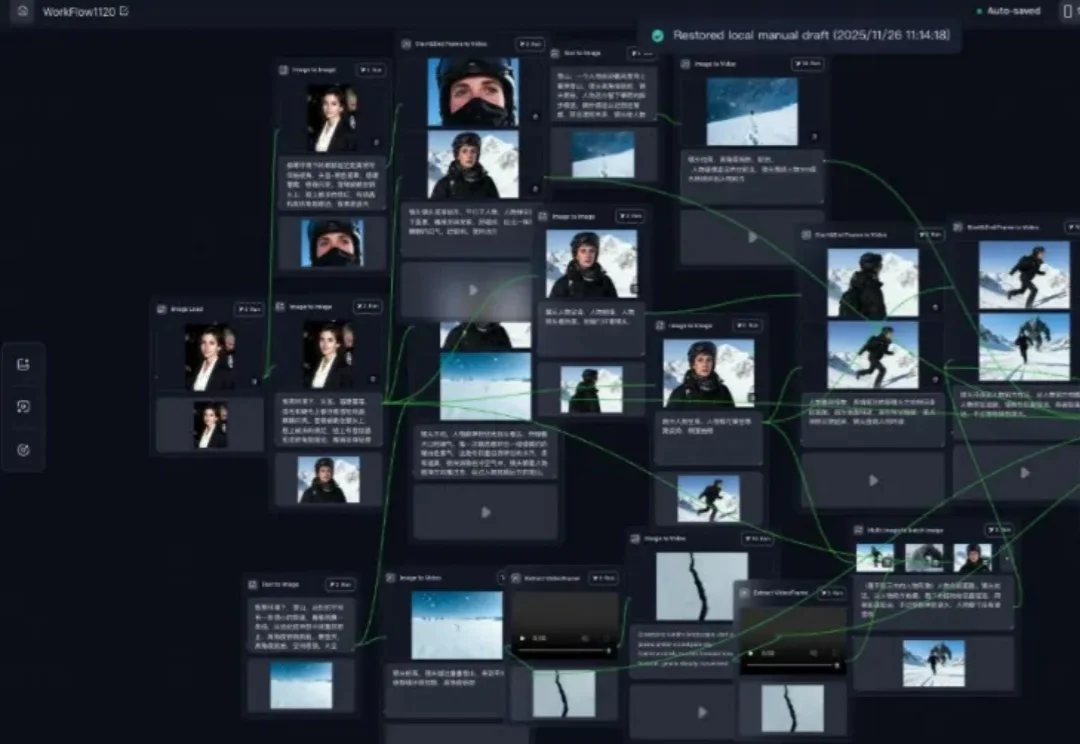Screen dimensions: 1080x744
Task: Click the top icon in left sidebar toolbar
Action: coord(24,365)
